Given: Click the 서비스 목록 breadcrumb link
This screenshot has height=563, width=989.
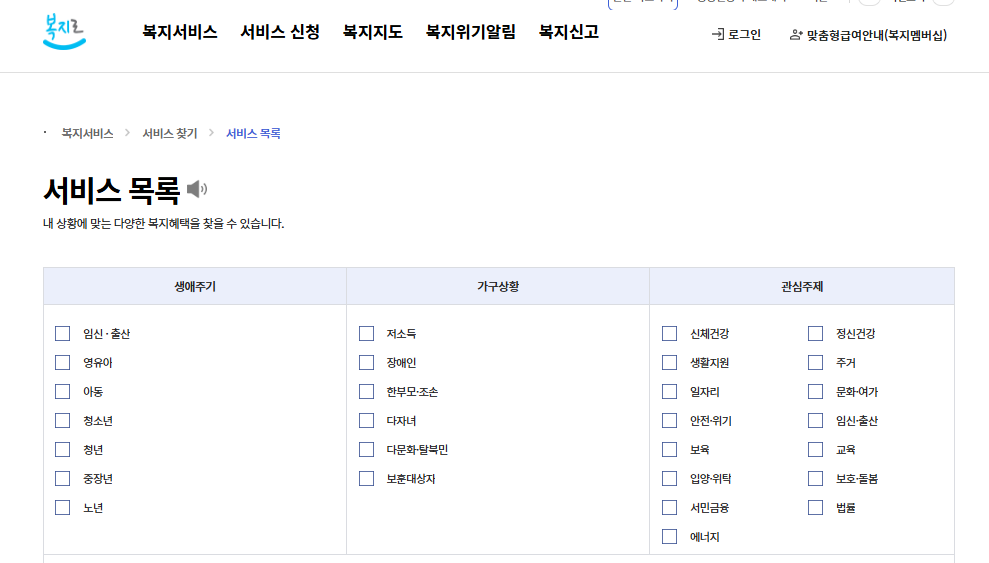Looking at the screenshot, I should [253, 133].
